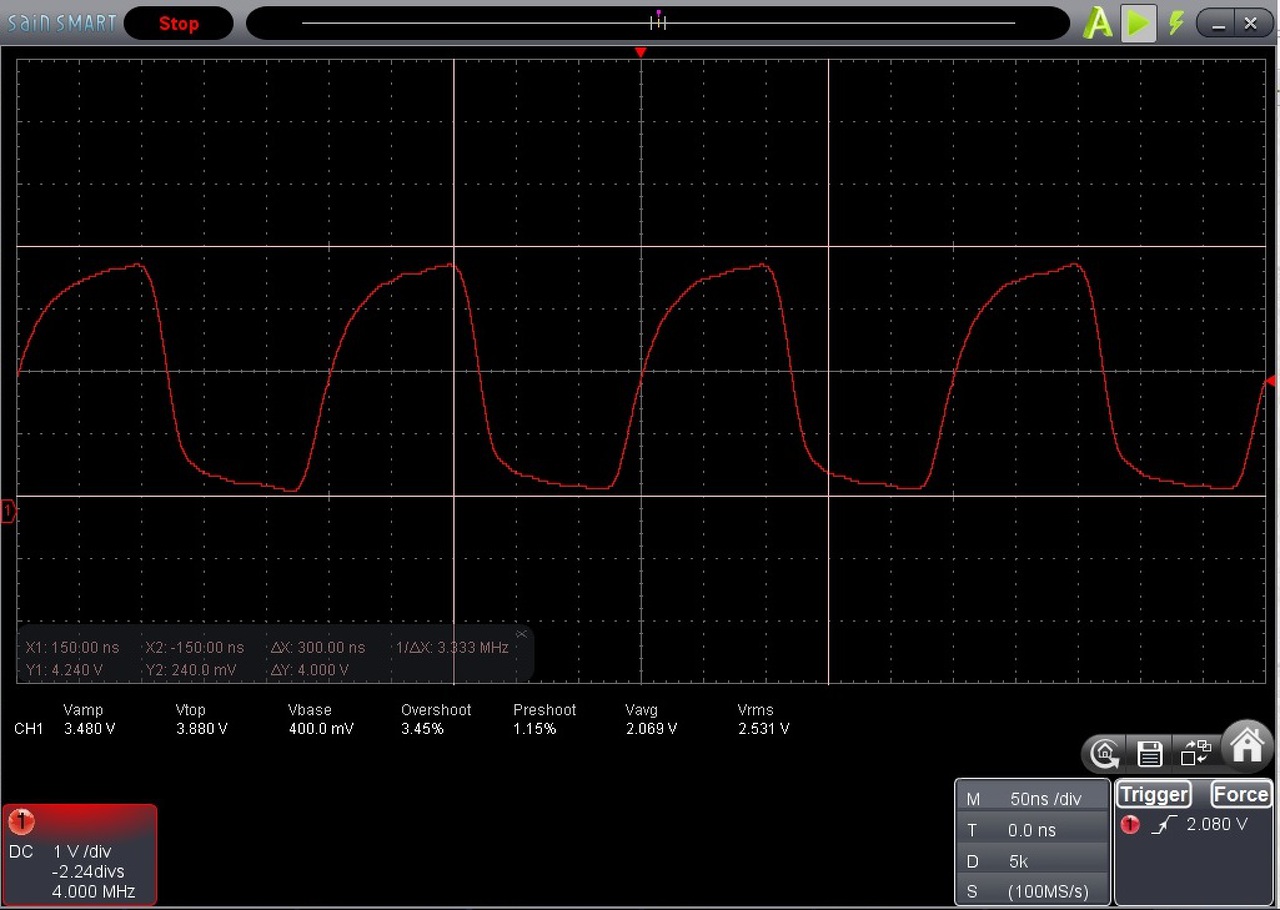Click the rising edge trigger slope icon

click(1164, 825)
